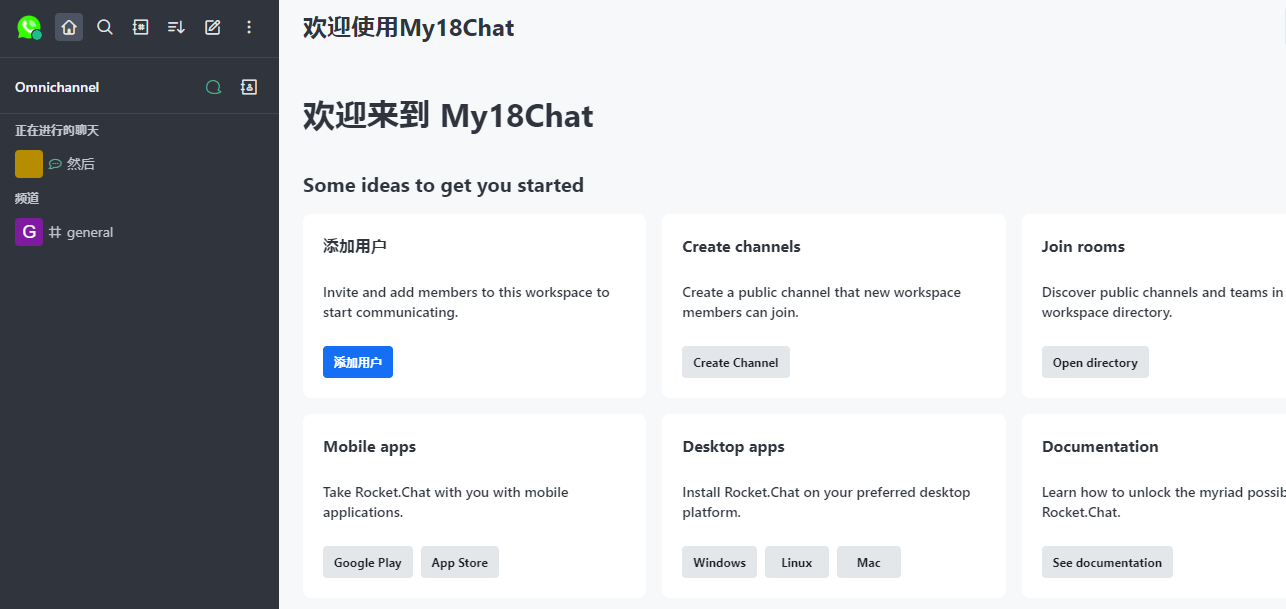
Task: Open search with magnifier icon
Action: pos(105,27)
